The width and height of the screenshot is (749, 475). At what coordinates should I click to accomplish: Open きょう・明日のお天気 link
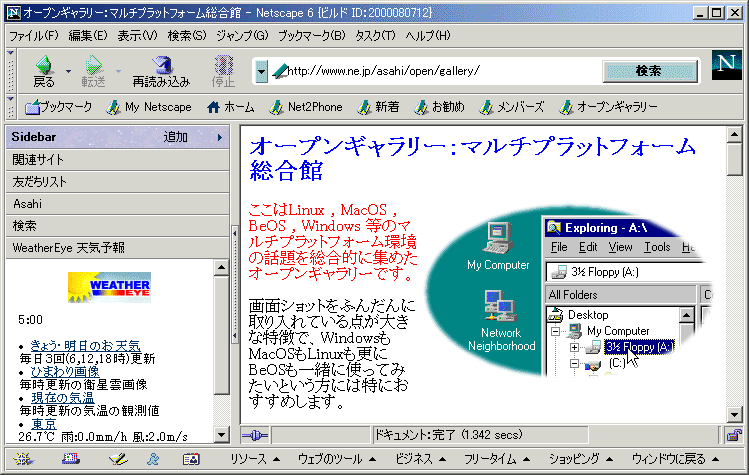coord(86,345)
